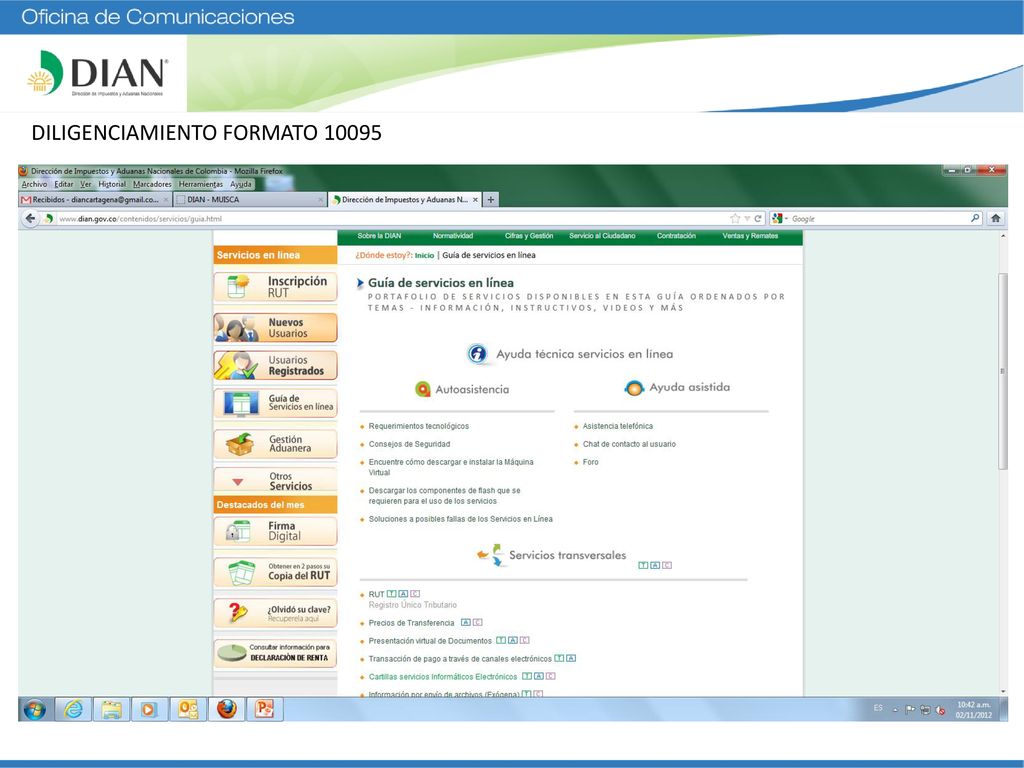Open Obtener Copia del RUT button
This screenshot has height=768, width=1024.
(275, 572)
